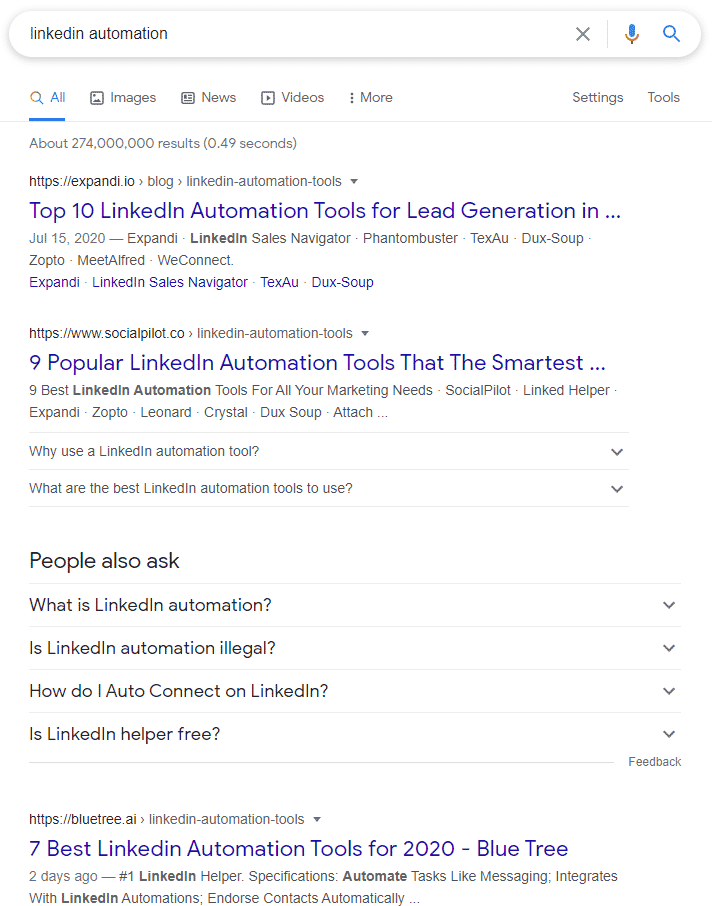Open the More options menu

pyautogui.click(x=370, y=98)
